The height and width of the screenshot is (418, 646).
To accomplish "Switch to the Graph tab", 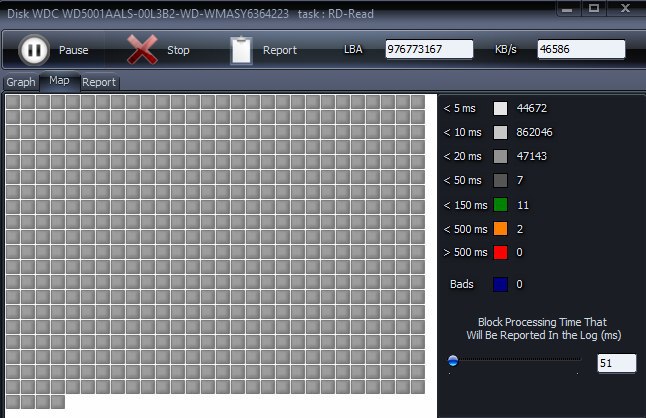I will point(21,82).
